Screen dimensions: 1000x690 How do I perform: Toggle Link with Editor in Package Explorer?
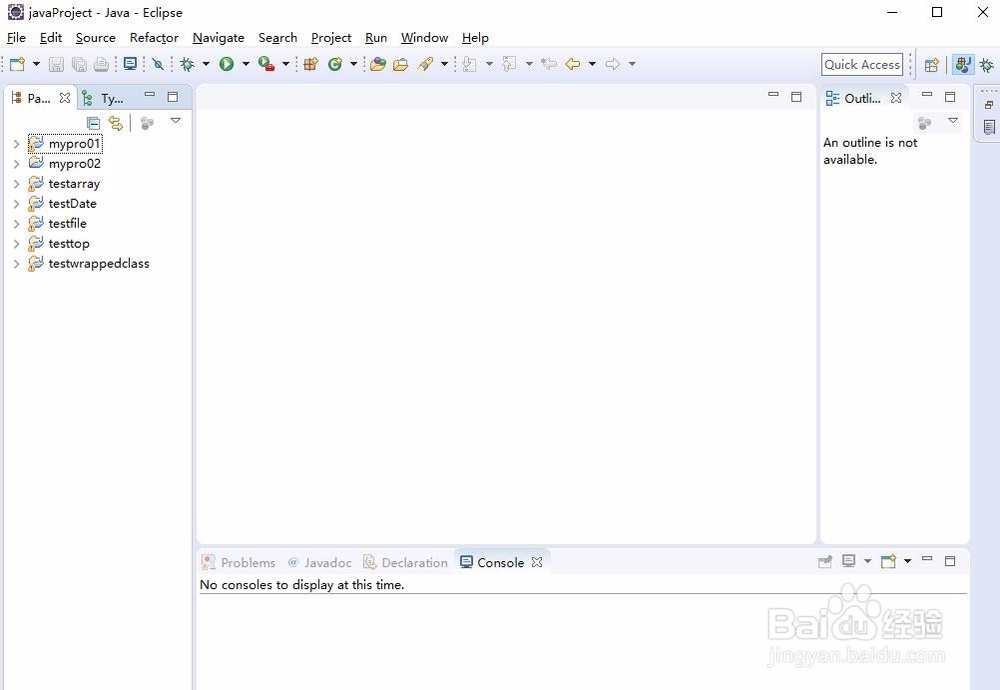pyautogui.click(x=115, y=122)
